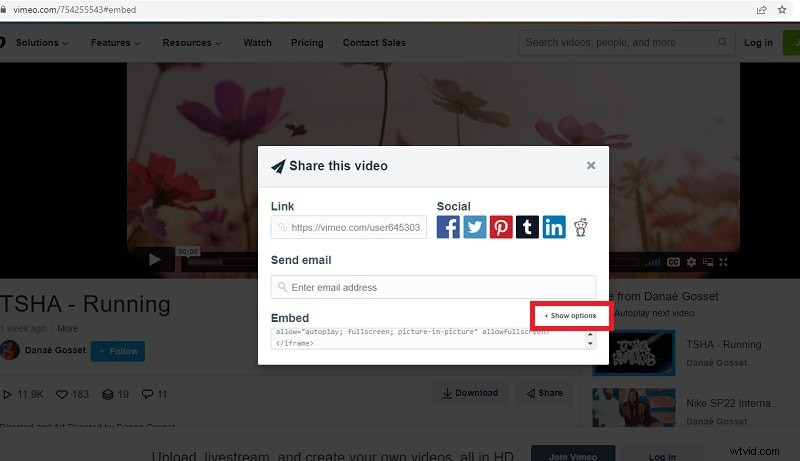Image resolution: width=800 pixels, height=461 pixels.
Task: Click Log in in the header
Action: point(758,43)
